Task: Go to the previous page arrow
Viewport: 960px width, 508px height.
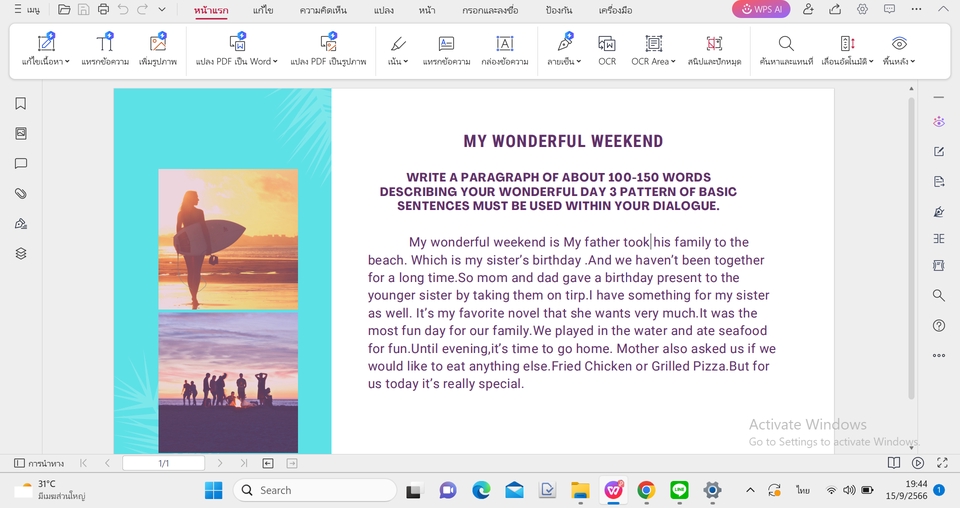Action: (x=107, y=463)
